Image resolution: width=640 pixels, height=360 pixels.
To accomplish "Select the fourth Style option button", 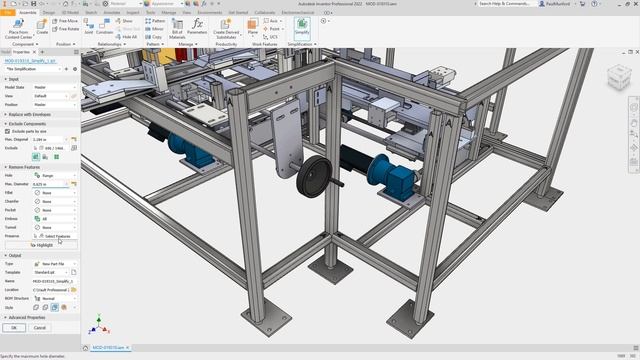I will click(64, 307).
